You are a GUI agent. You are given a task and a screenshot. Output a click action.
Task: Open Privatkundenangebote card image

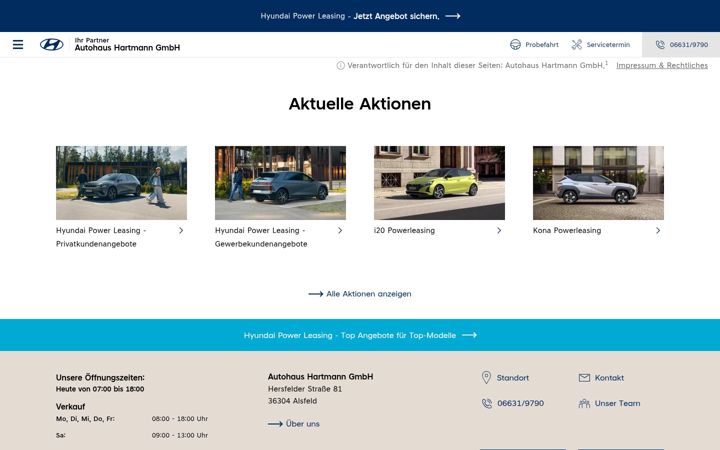(121, 183)
